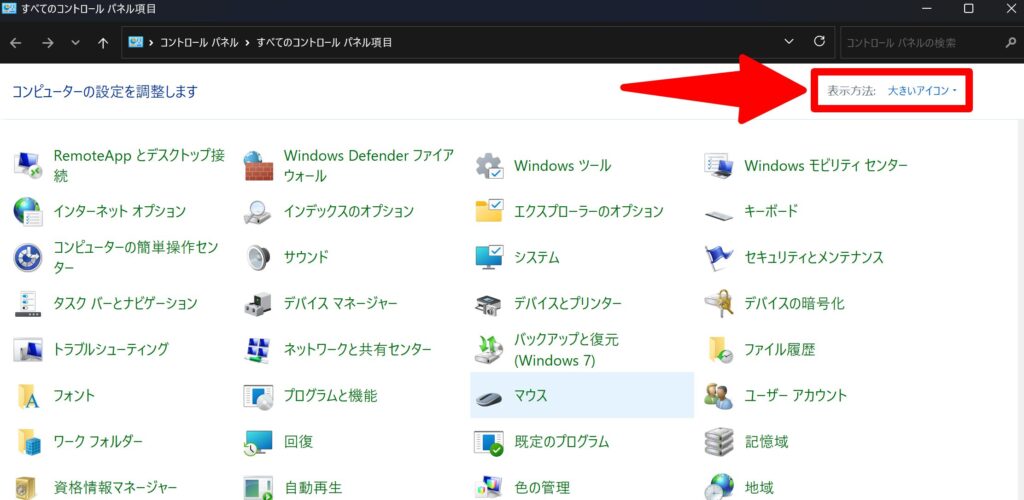Go up one level with up arrow
Image resolution: width=1024 pixels, height=500 pixels.
(x=103, y=43)
